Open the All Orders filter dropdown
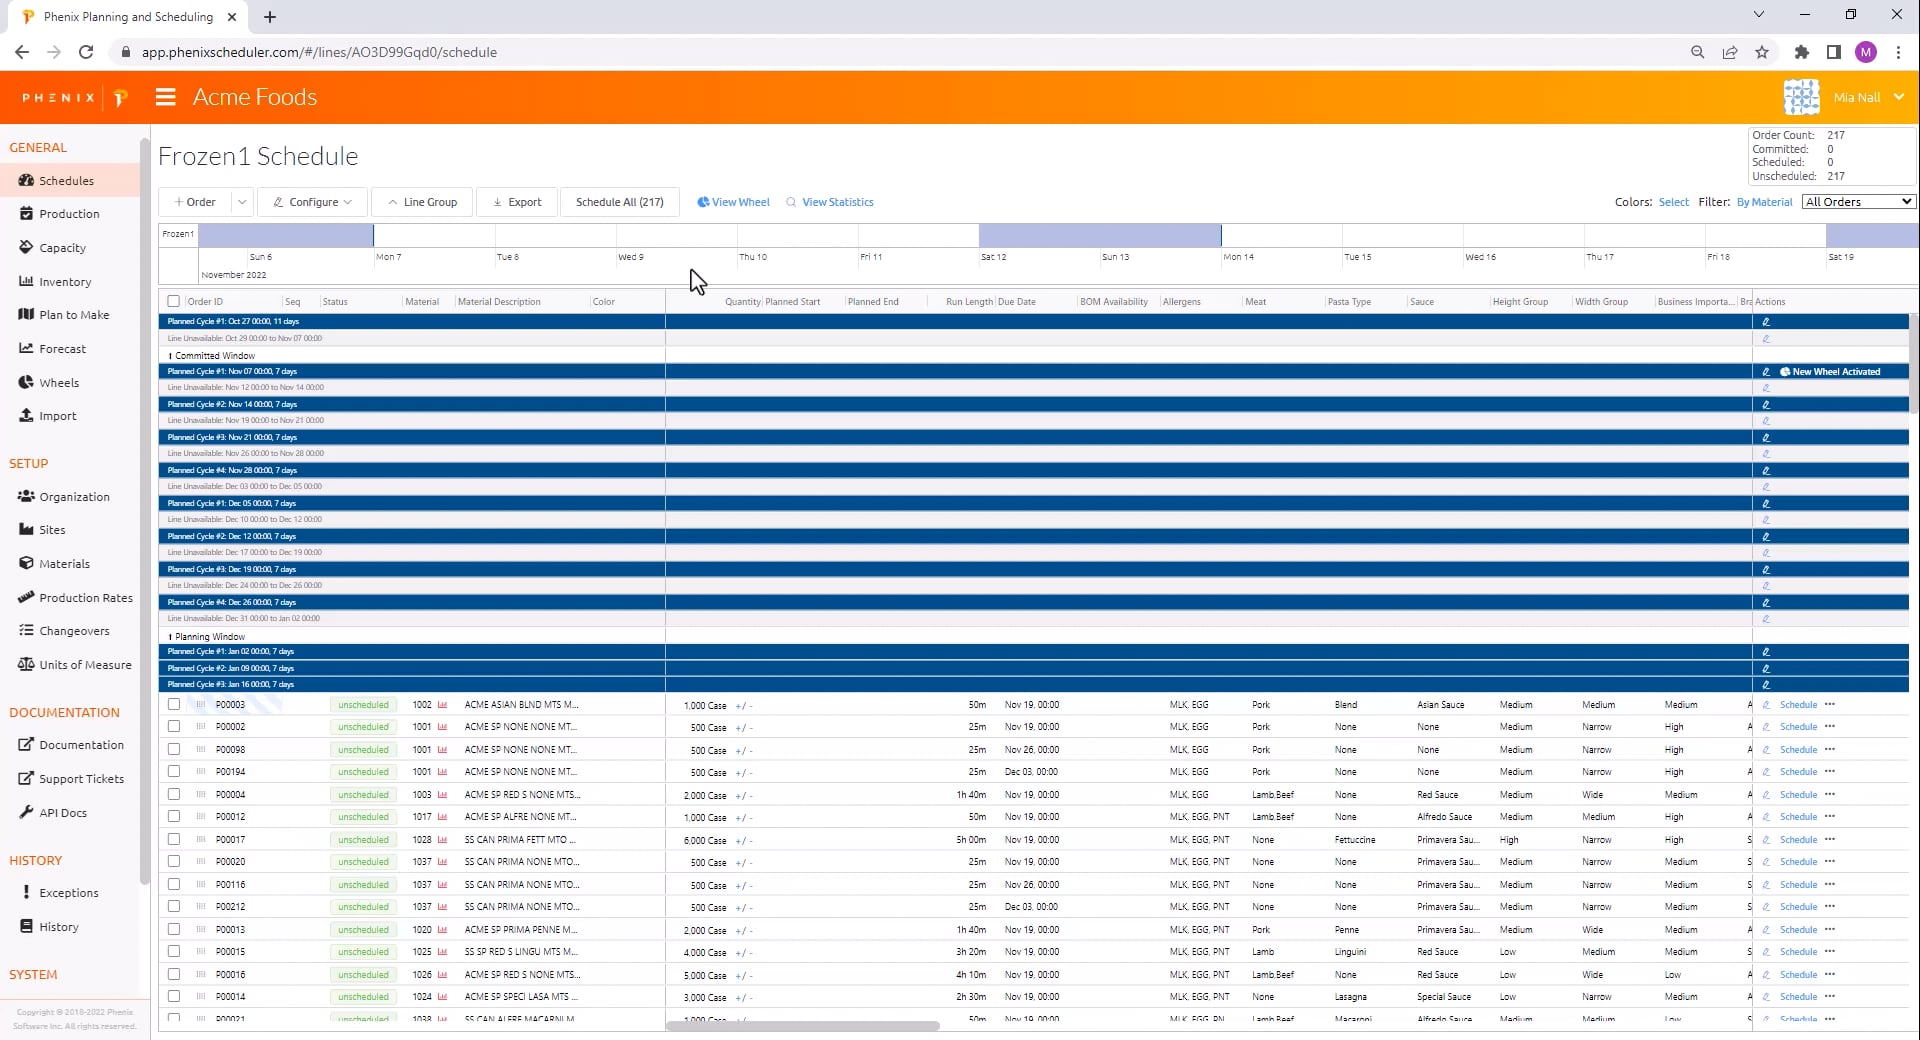 pyautogui.click(x=1858, y=202)
